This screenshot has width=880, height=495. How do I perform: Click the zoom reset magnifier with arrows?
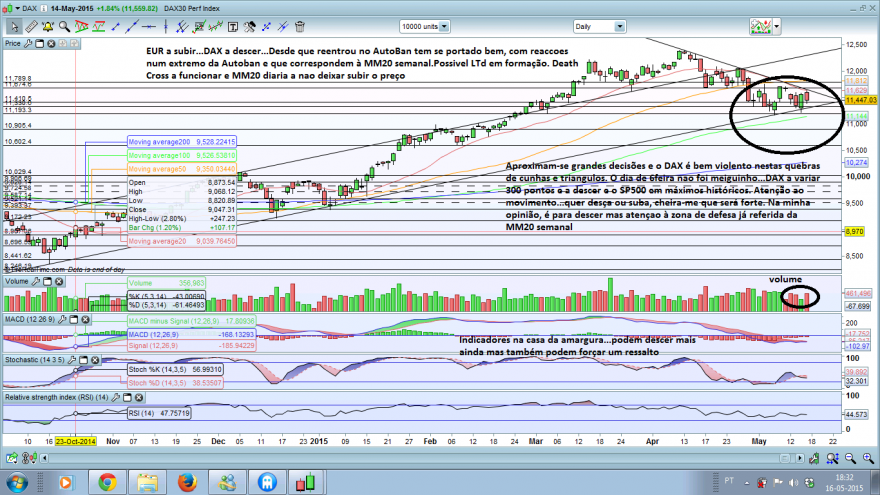(832, 459)
